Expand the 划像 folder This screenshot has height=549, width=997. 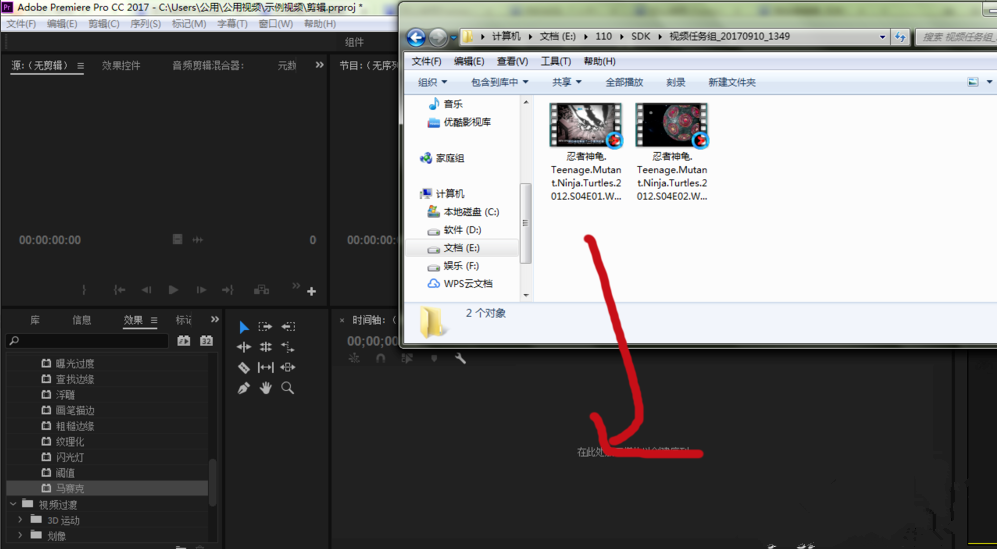pyautogui.click(x=20, y=535)
